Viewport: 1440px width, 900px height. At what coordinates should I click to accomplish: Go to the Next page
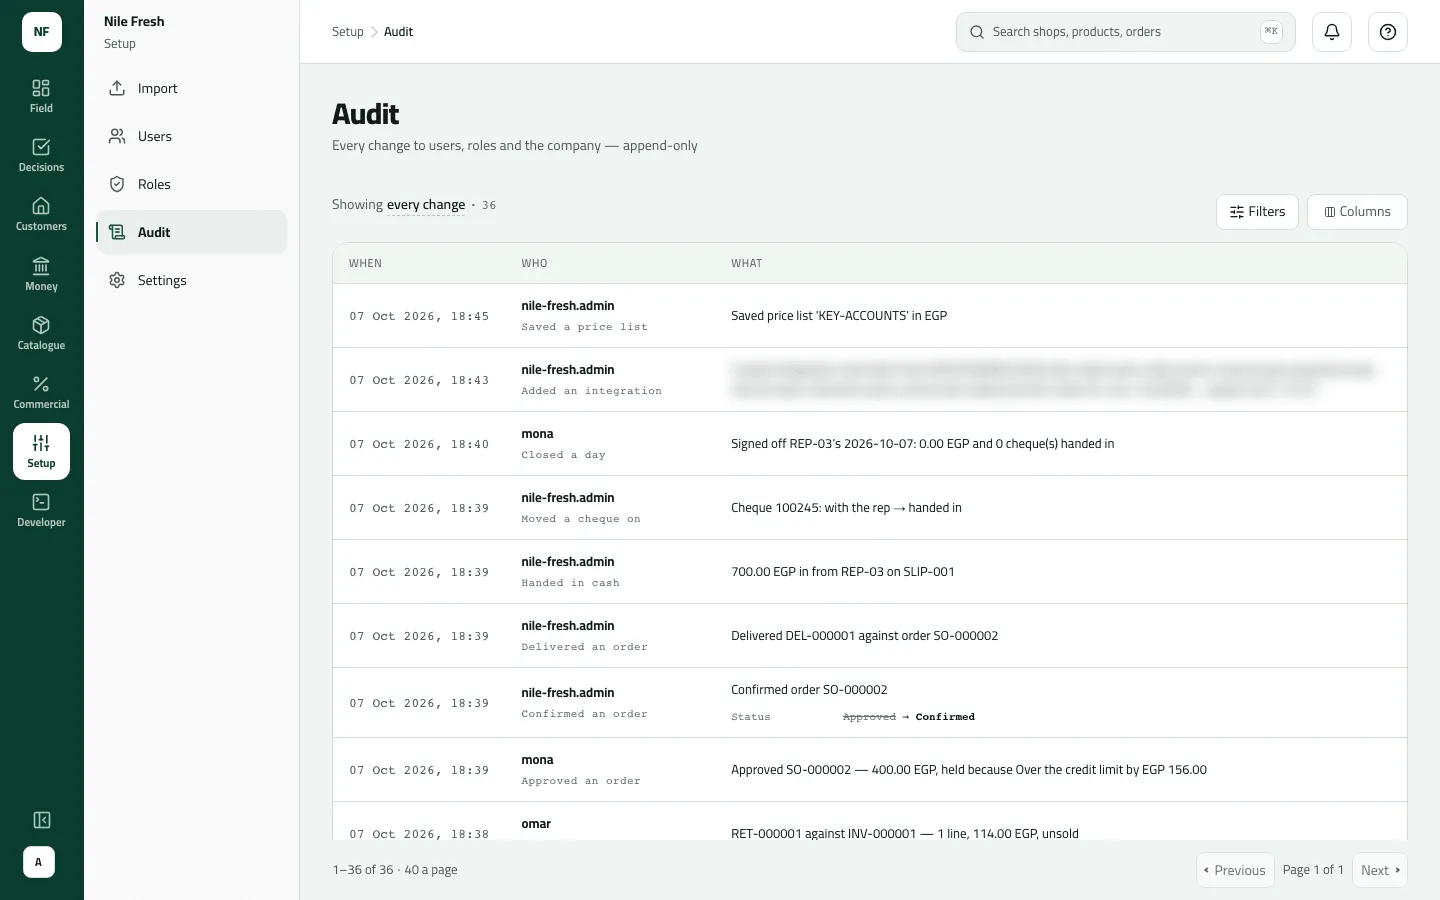(1380, 870)
